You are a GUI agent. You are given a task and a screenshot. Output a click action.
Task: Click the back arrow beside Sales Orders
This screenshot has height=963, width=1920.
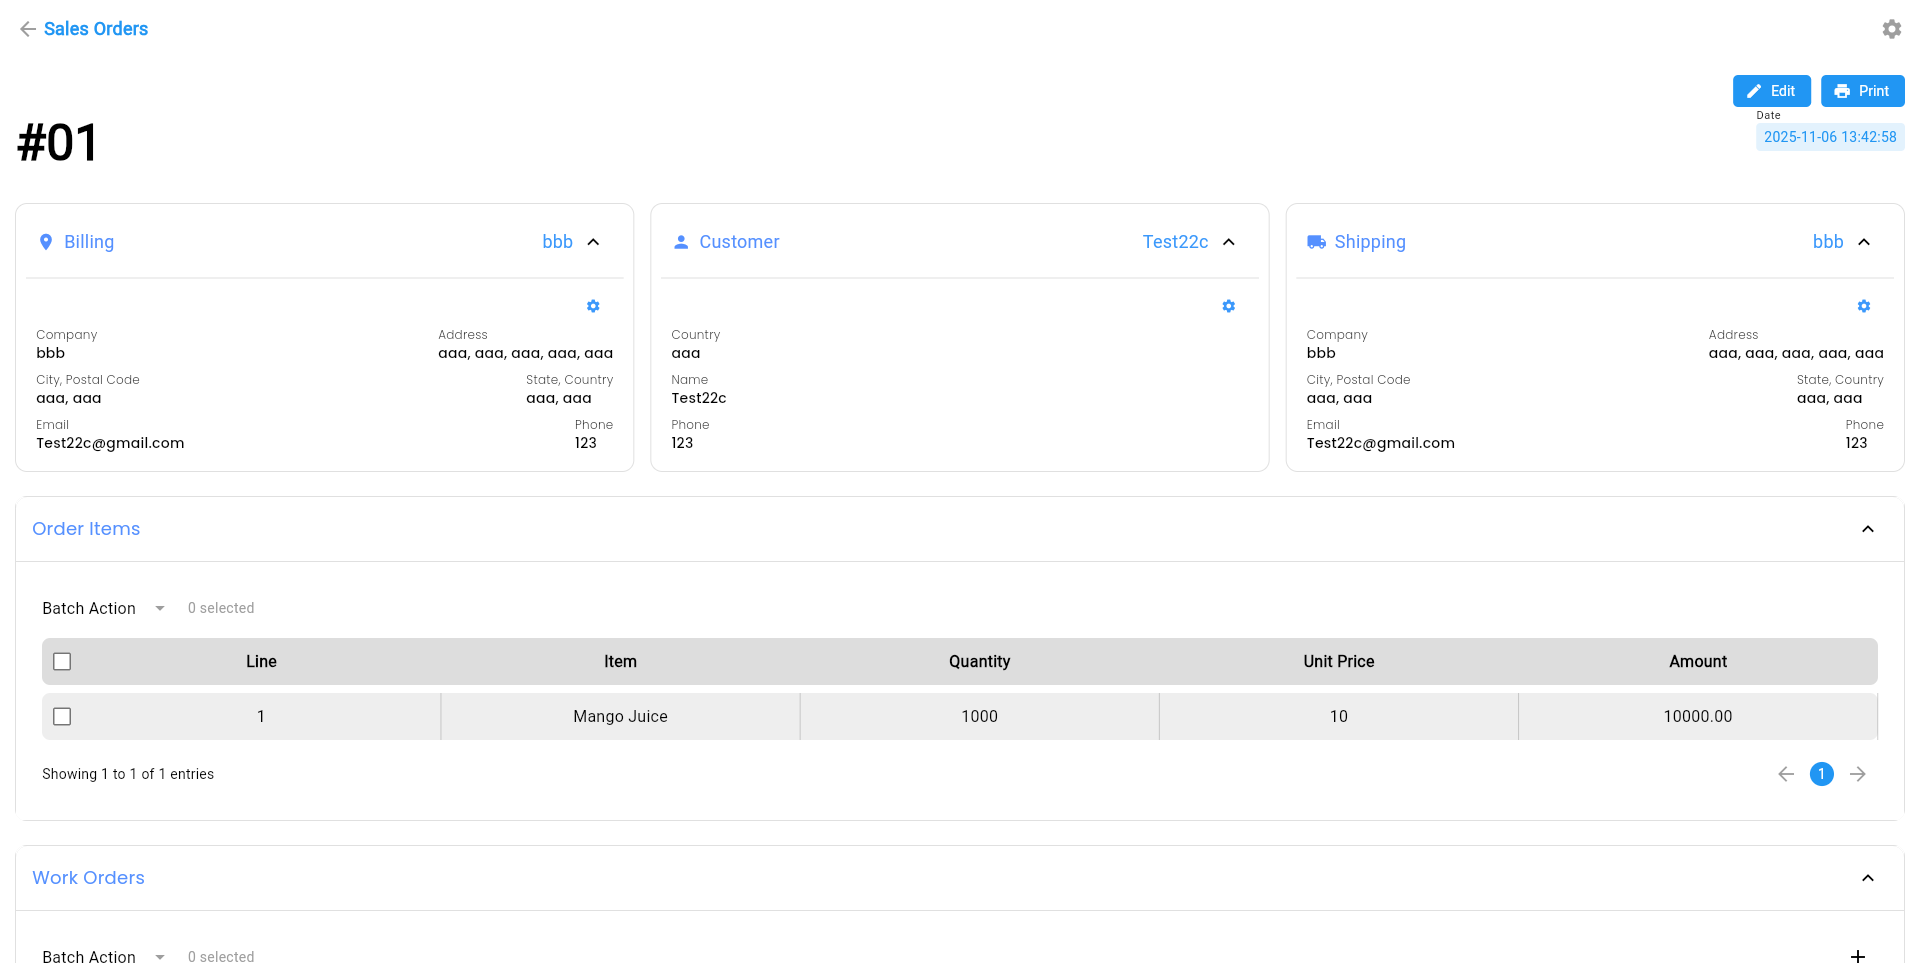(x=28, y=29)
